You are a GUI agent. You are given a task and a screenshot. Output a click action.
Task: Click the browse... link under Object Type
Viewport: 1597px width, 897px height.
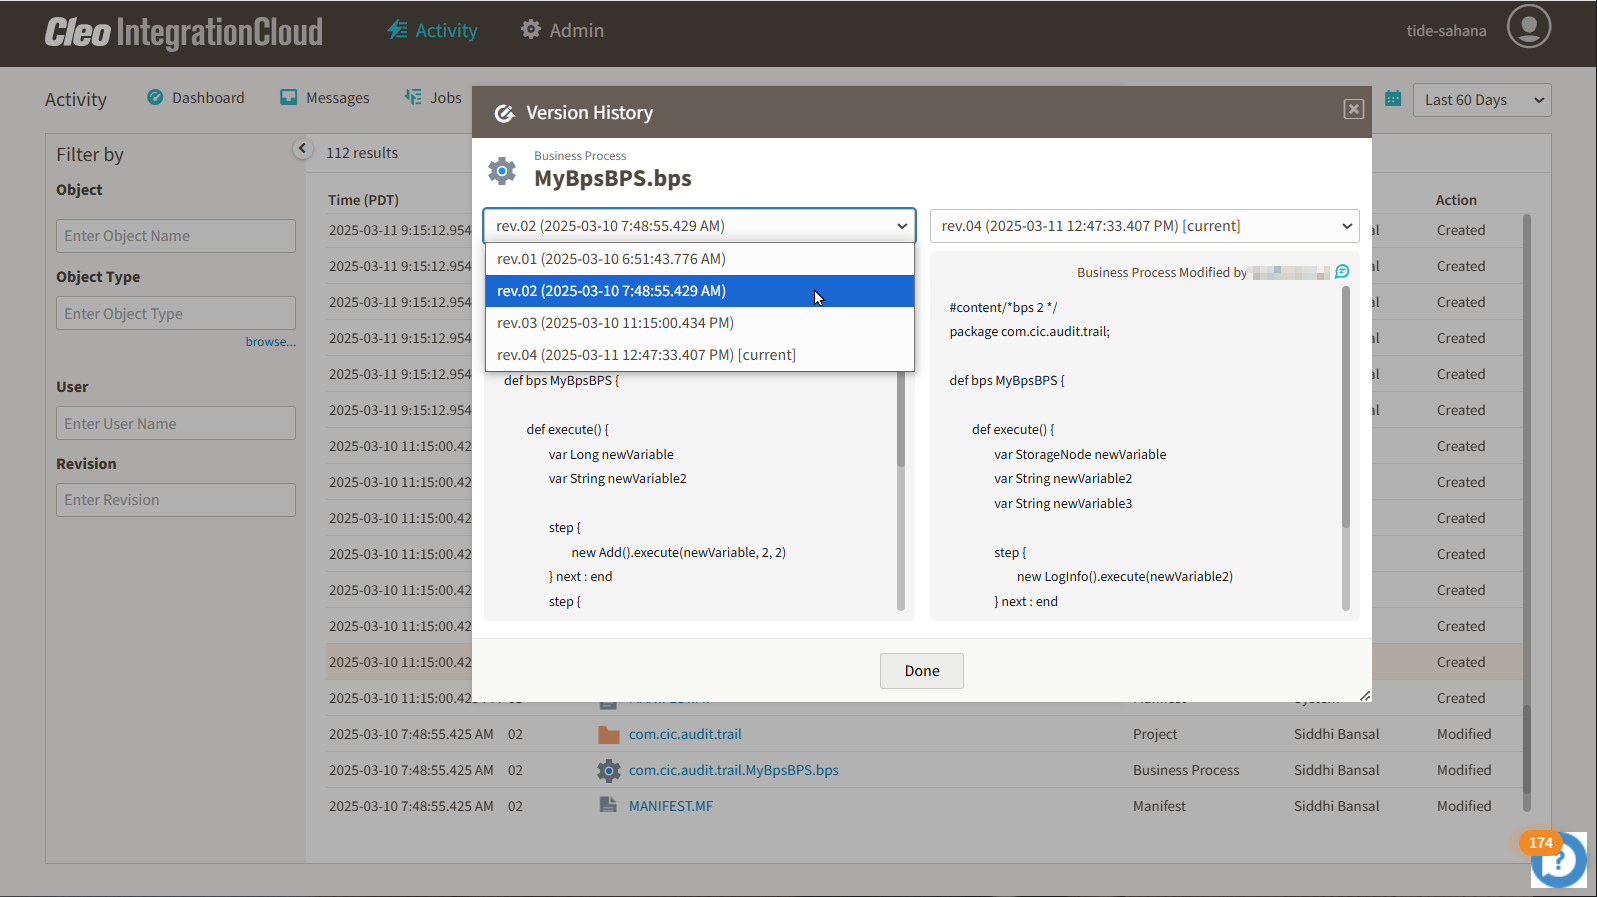[270, 342]
